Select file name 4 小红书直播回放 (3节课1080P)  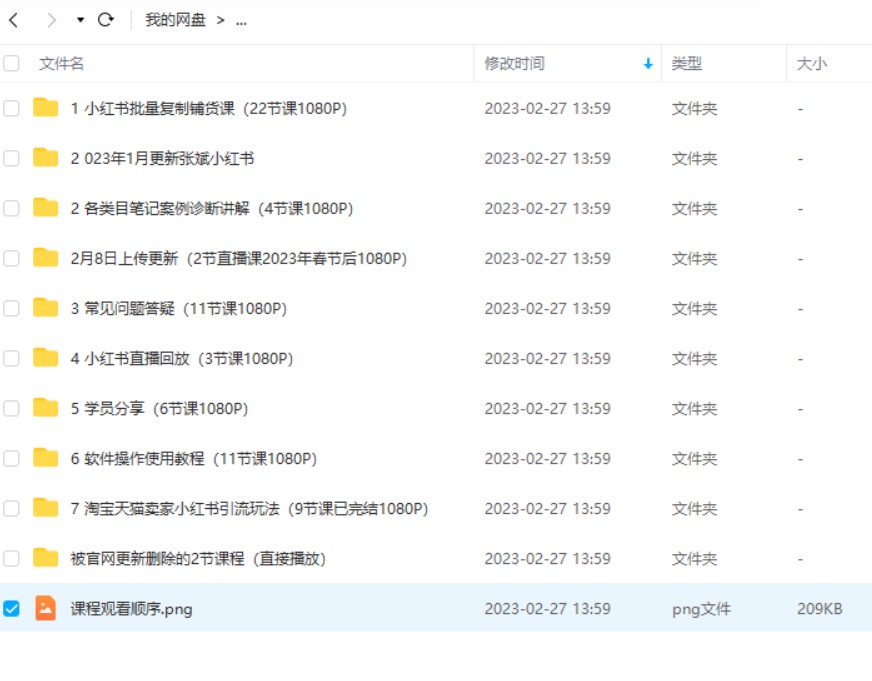182,359
